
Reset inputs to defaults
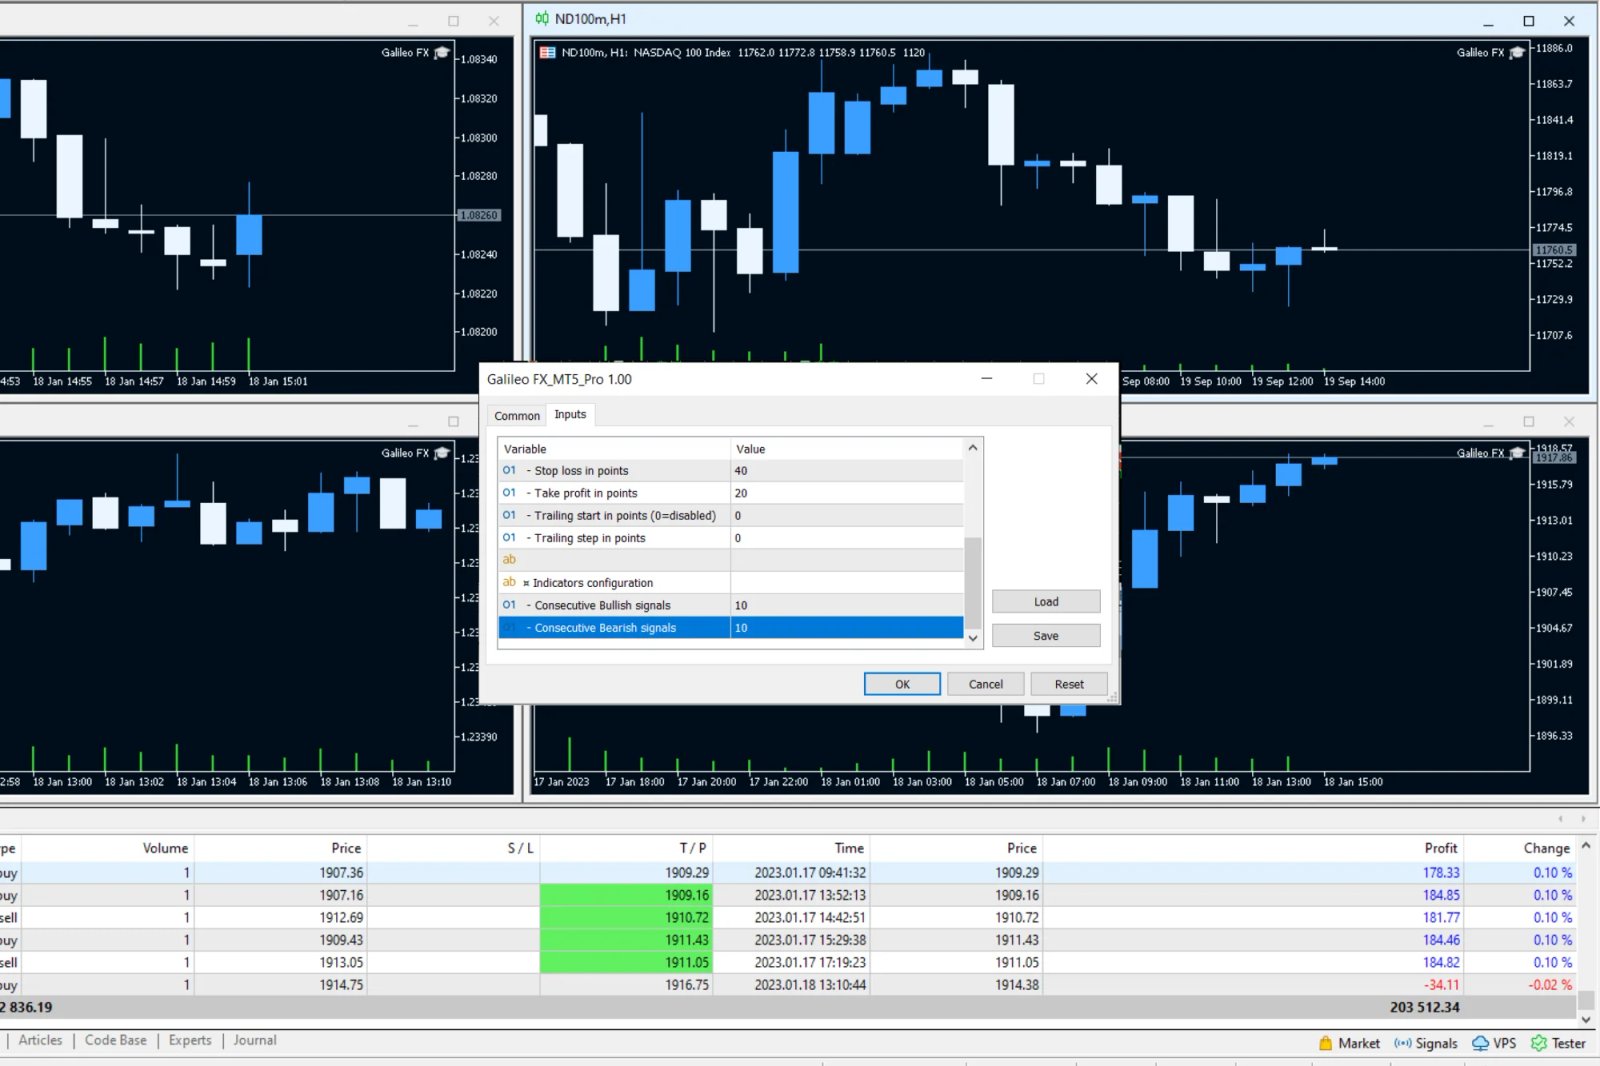[x=1068, y=684]
